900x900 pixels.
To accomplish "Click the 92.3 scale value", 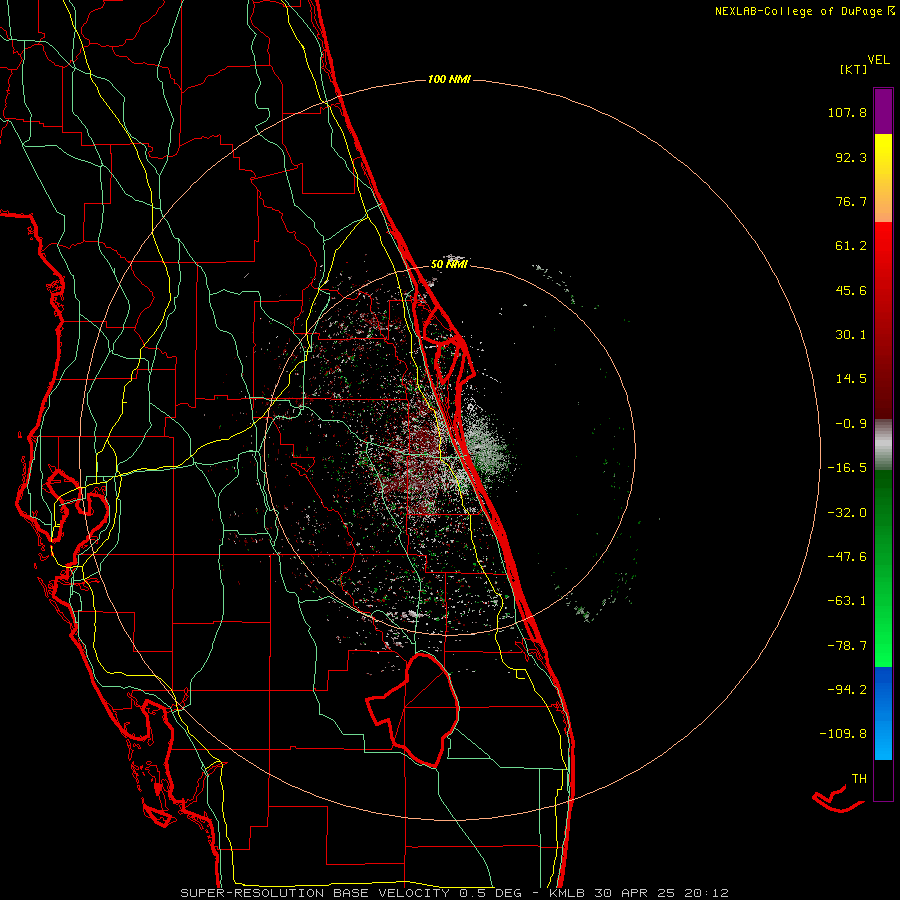I will [x=851, y=157].
